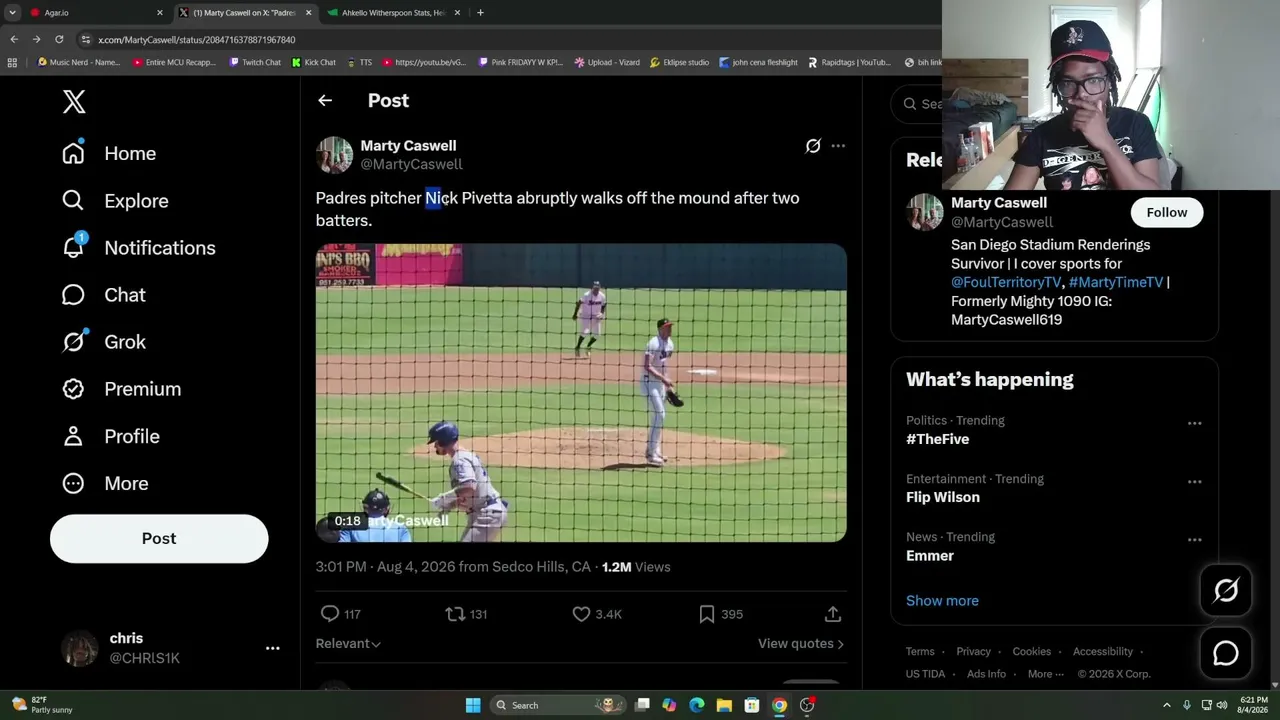Open Marty Caswell's avatar on the post

(x=334, y=155)
